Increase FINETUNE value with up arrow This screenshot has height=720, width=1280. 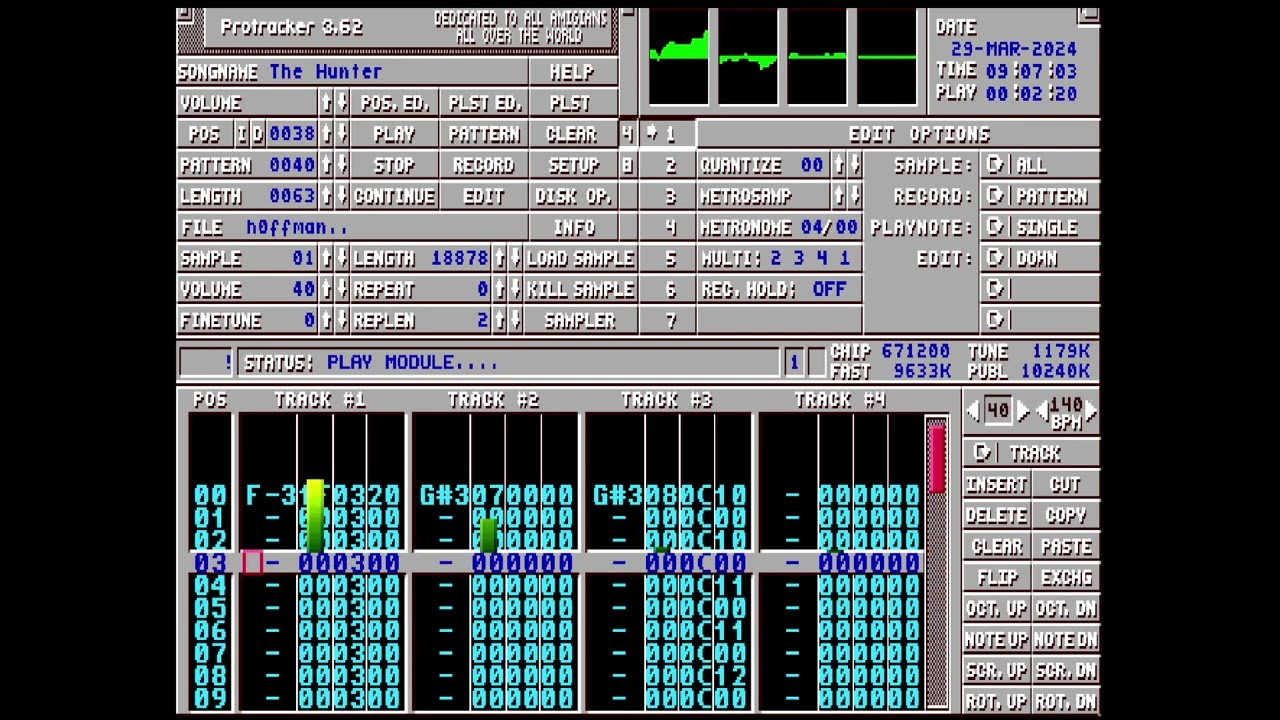(x=326, y=320)
